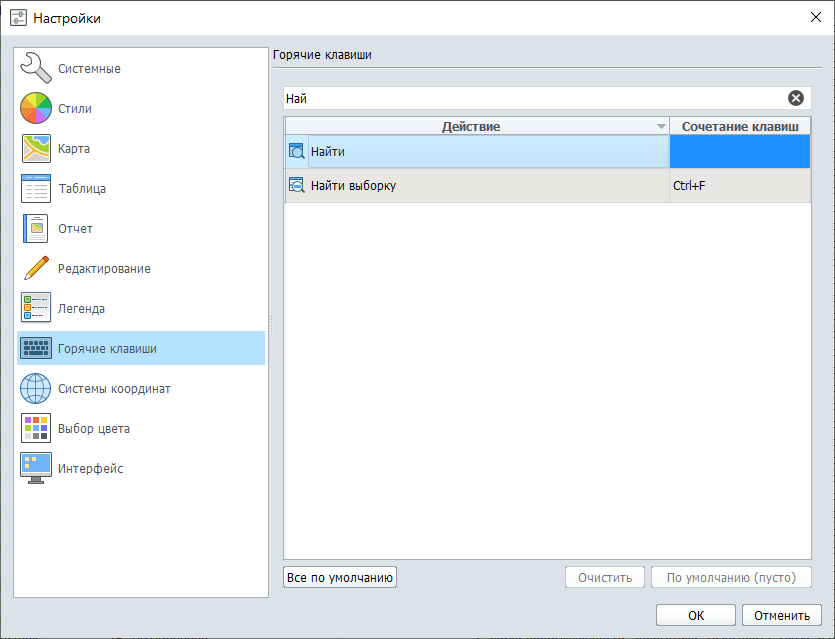Open the Отчет report icon
The image size is (835, 639).
pos(36,228)
